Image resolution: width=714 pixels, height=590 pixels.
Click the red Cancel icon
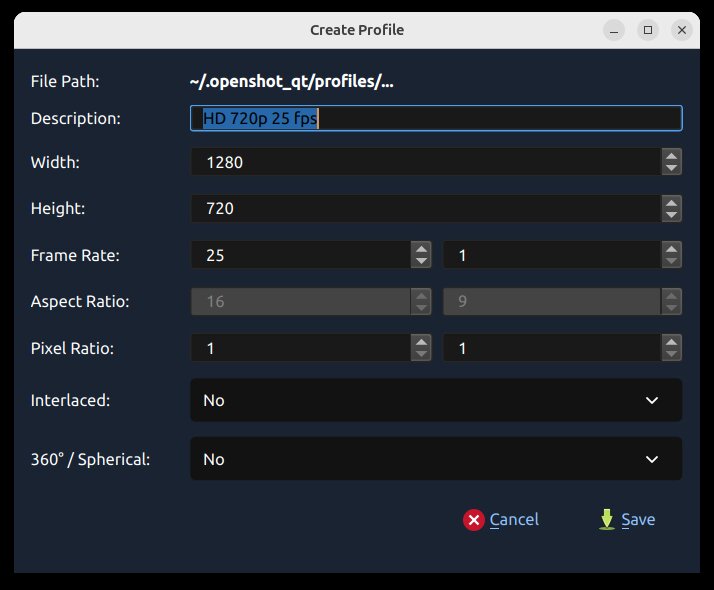tap(474, 519)
